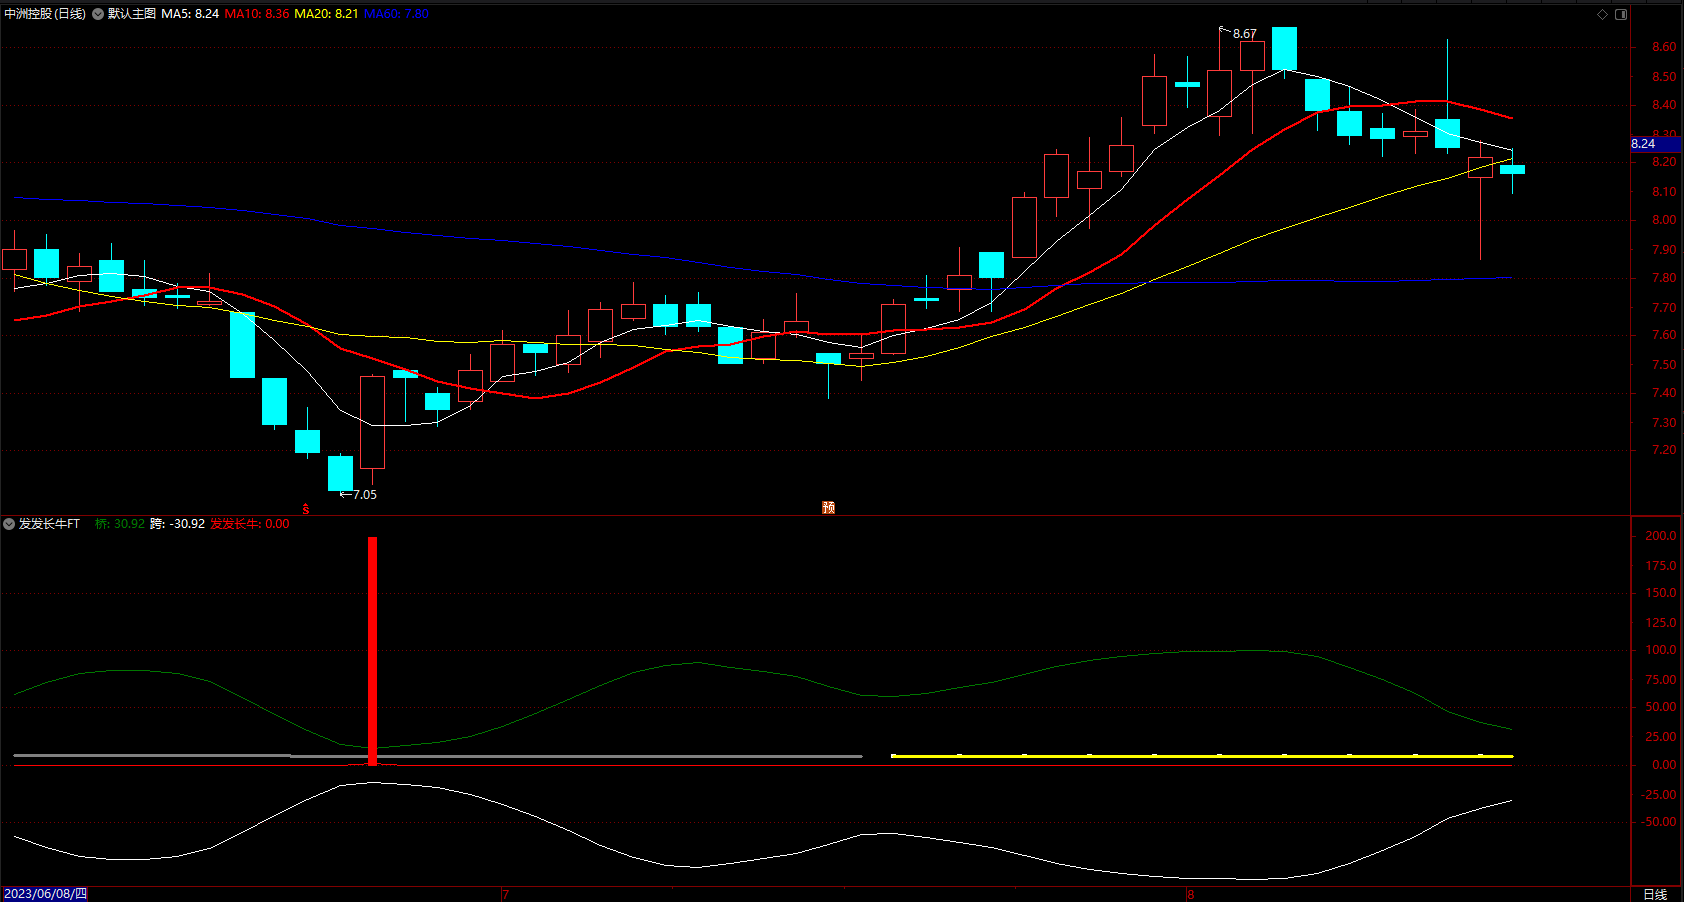Click the red 发发长牛: 0.00 value
This screenshot has width=1684, height=902.
tap(250, 524)
